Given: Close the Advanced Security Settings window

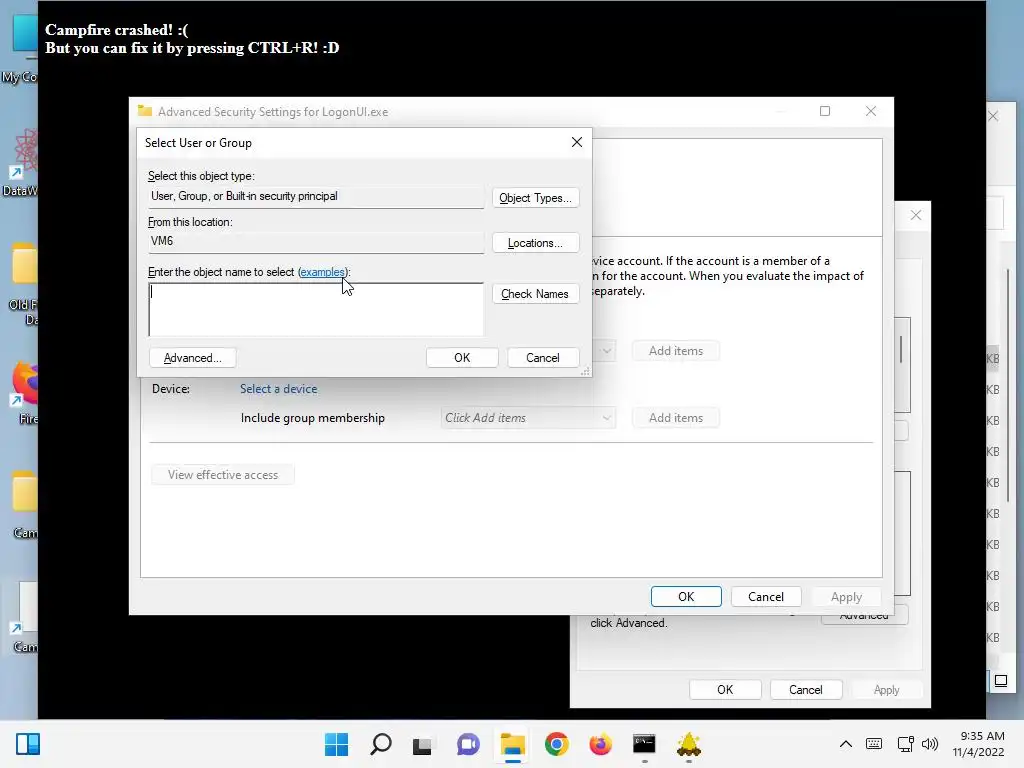Looking at the screenshot, I should pos(871,111).
